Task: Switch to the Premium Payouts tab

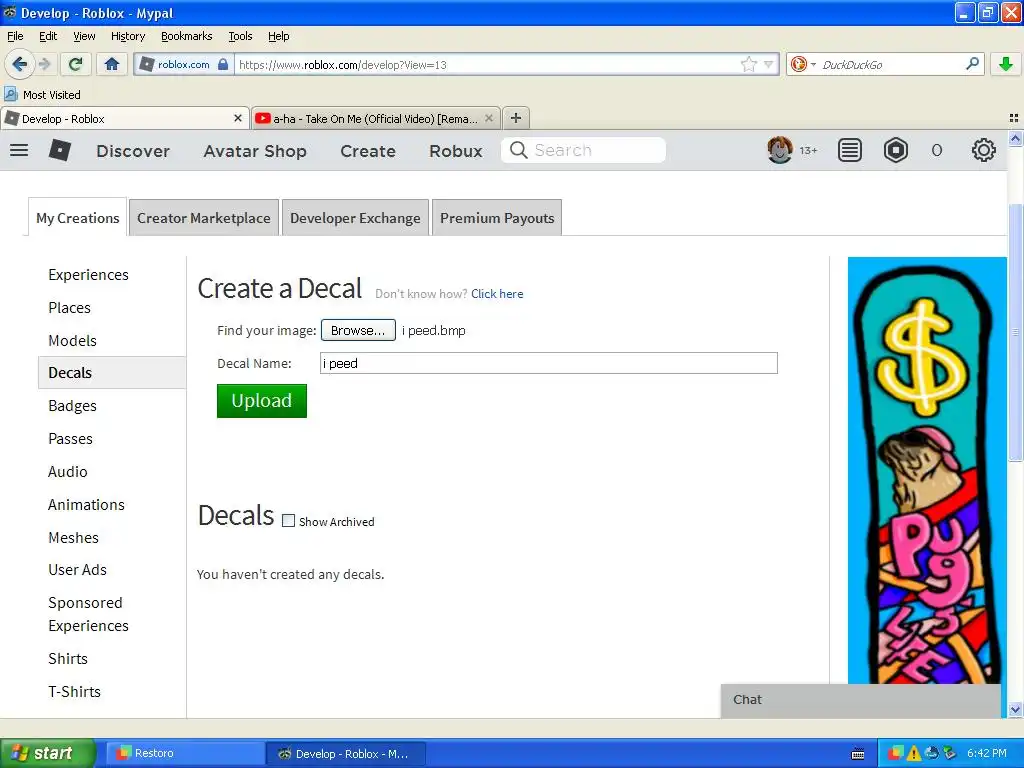Action: (x=497, y=218)
